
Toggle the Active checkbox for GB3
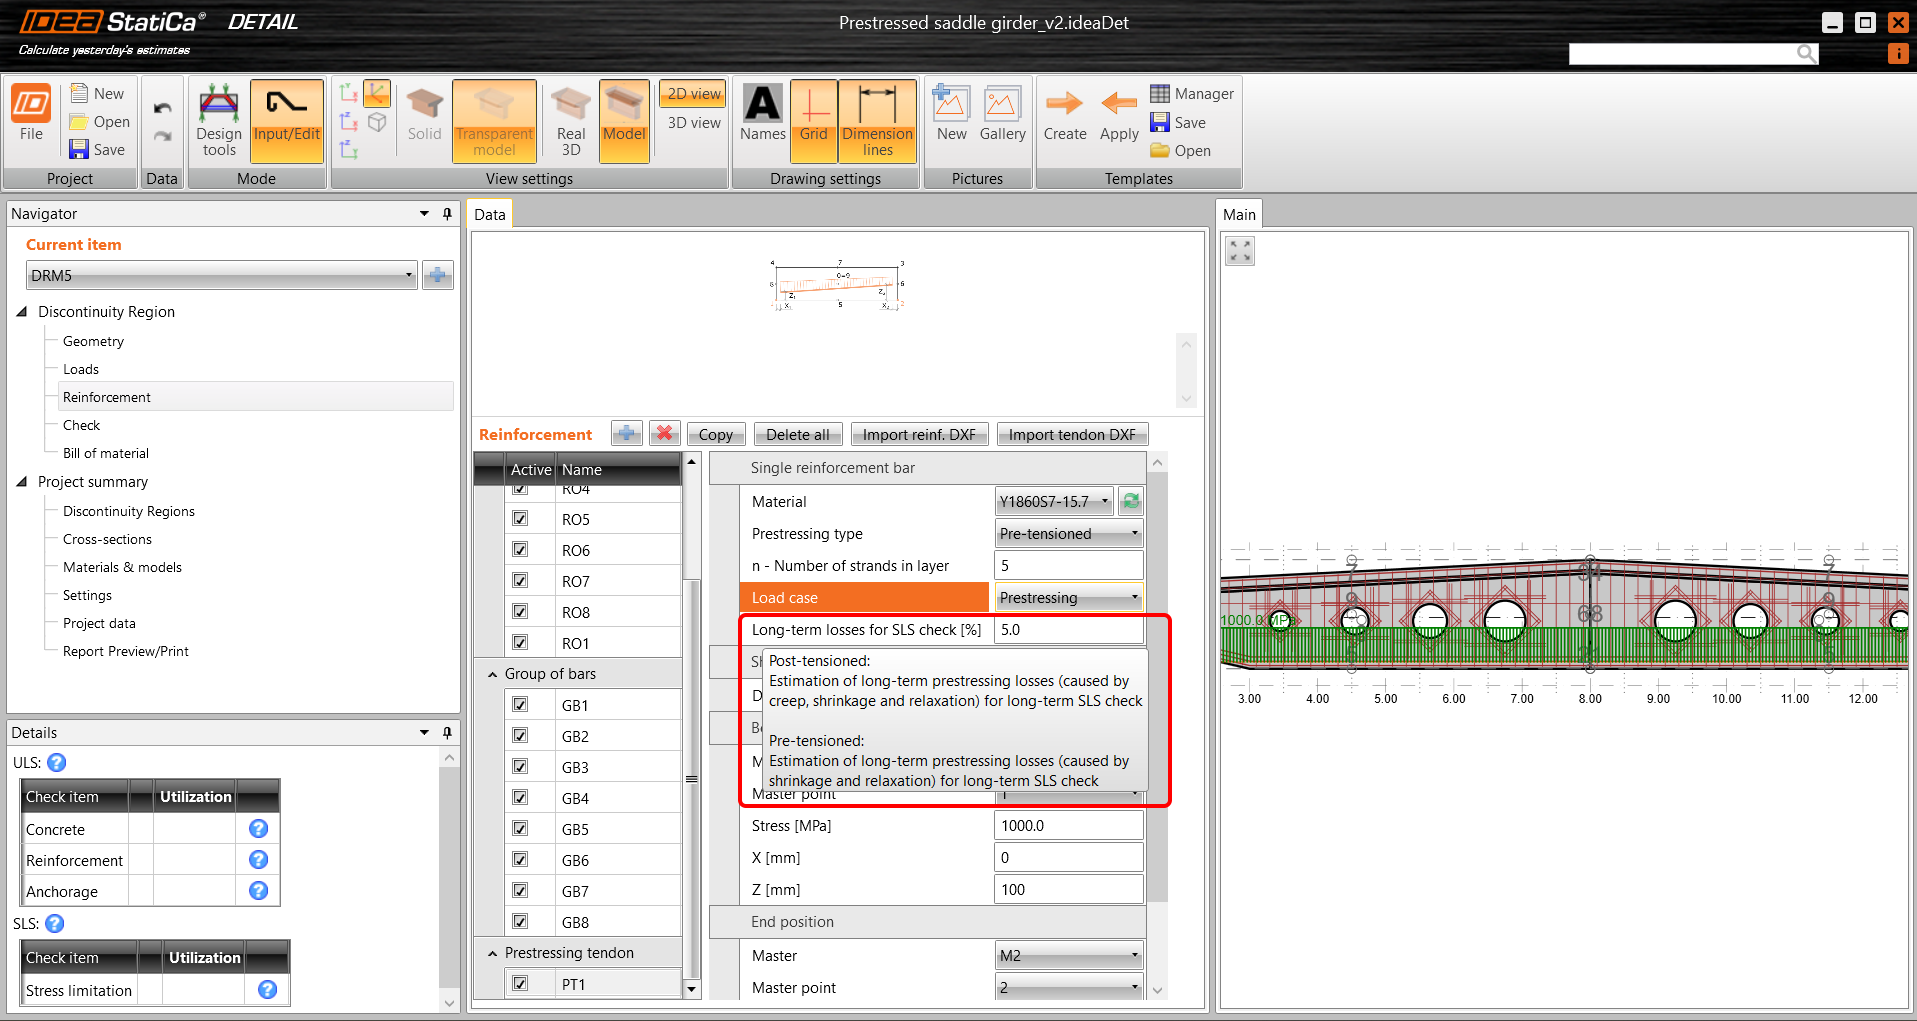click(520, 767)
